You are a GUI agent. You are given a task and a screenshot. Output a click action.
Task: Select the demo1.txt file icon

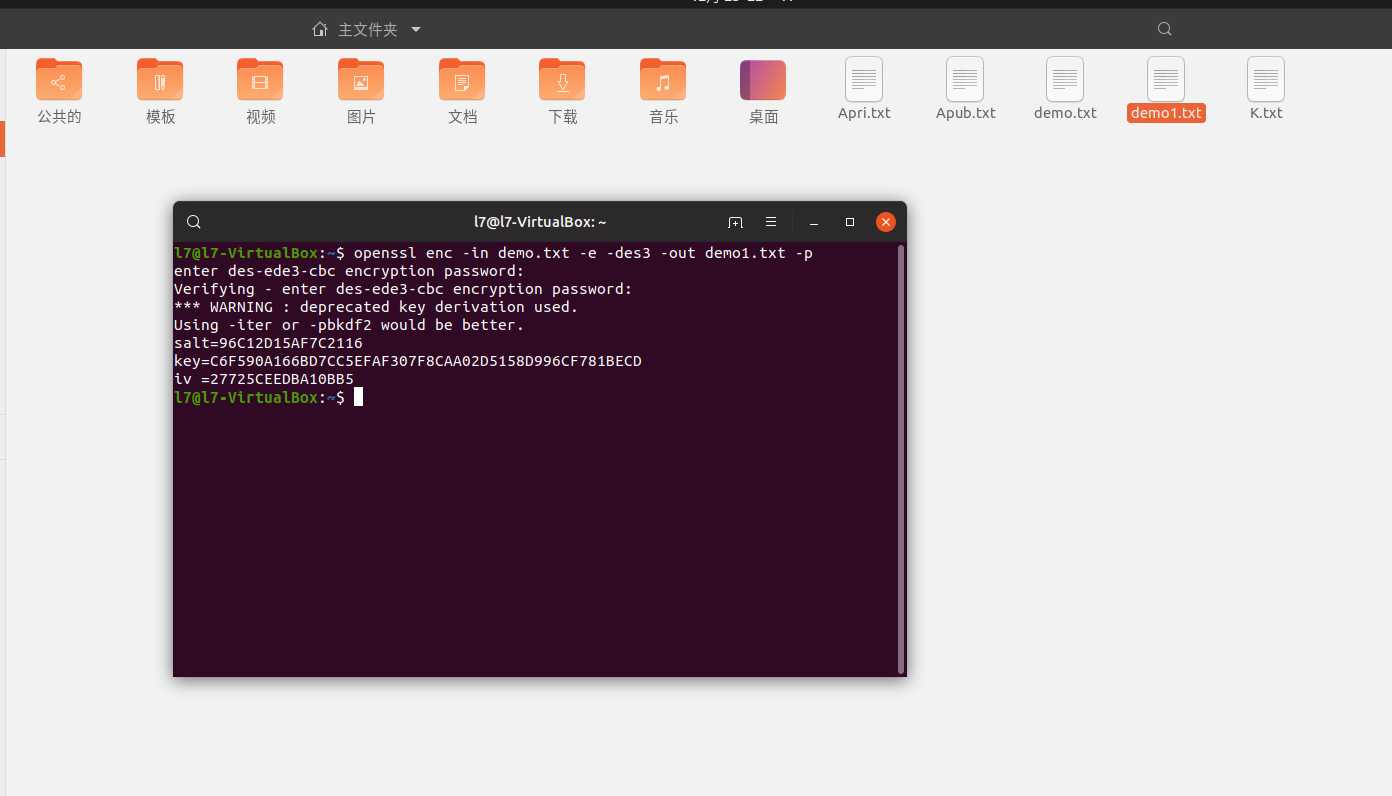pos(1166,79)
